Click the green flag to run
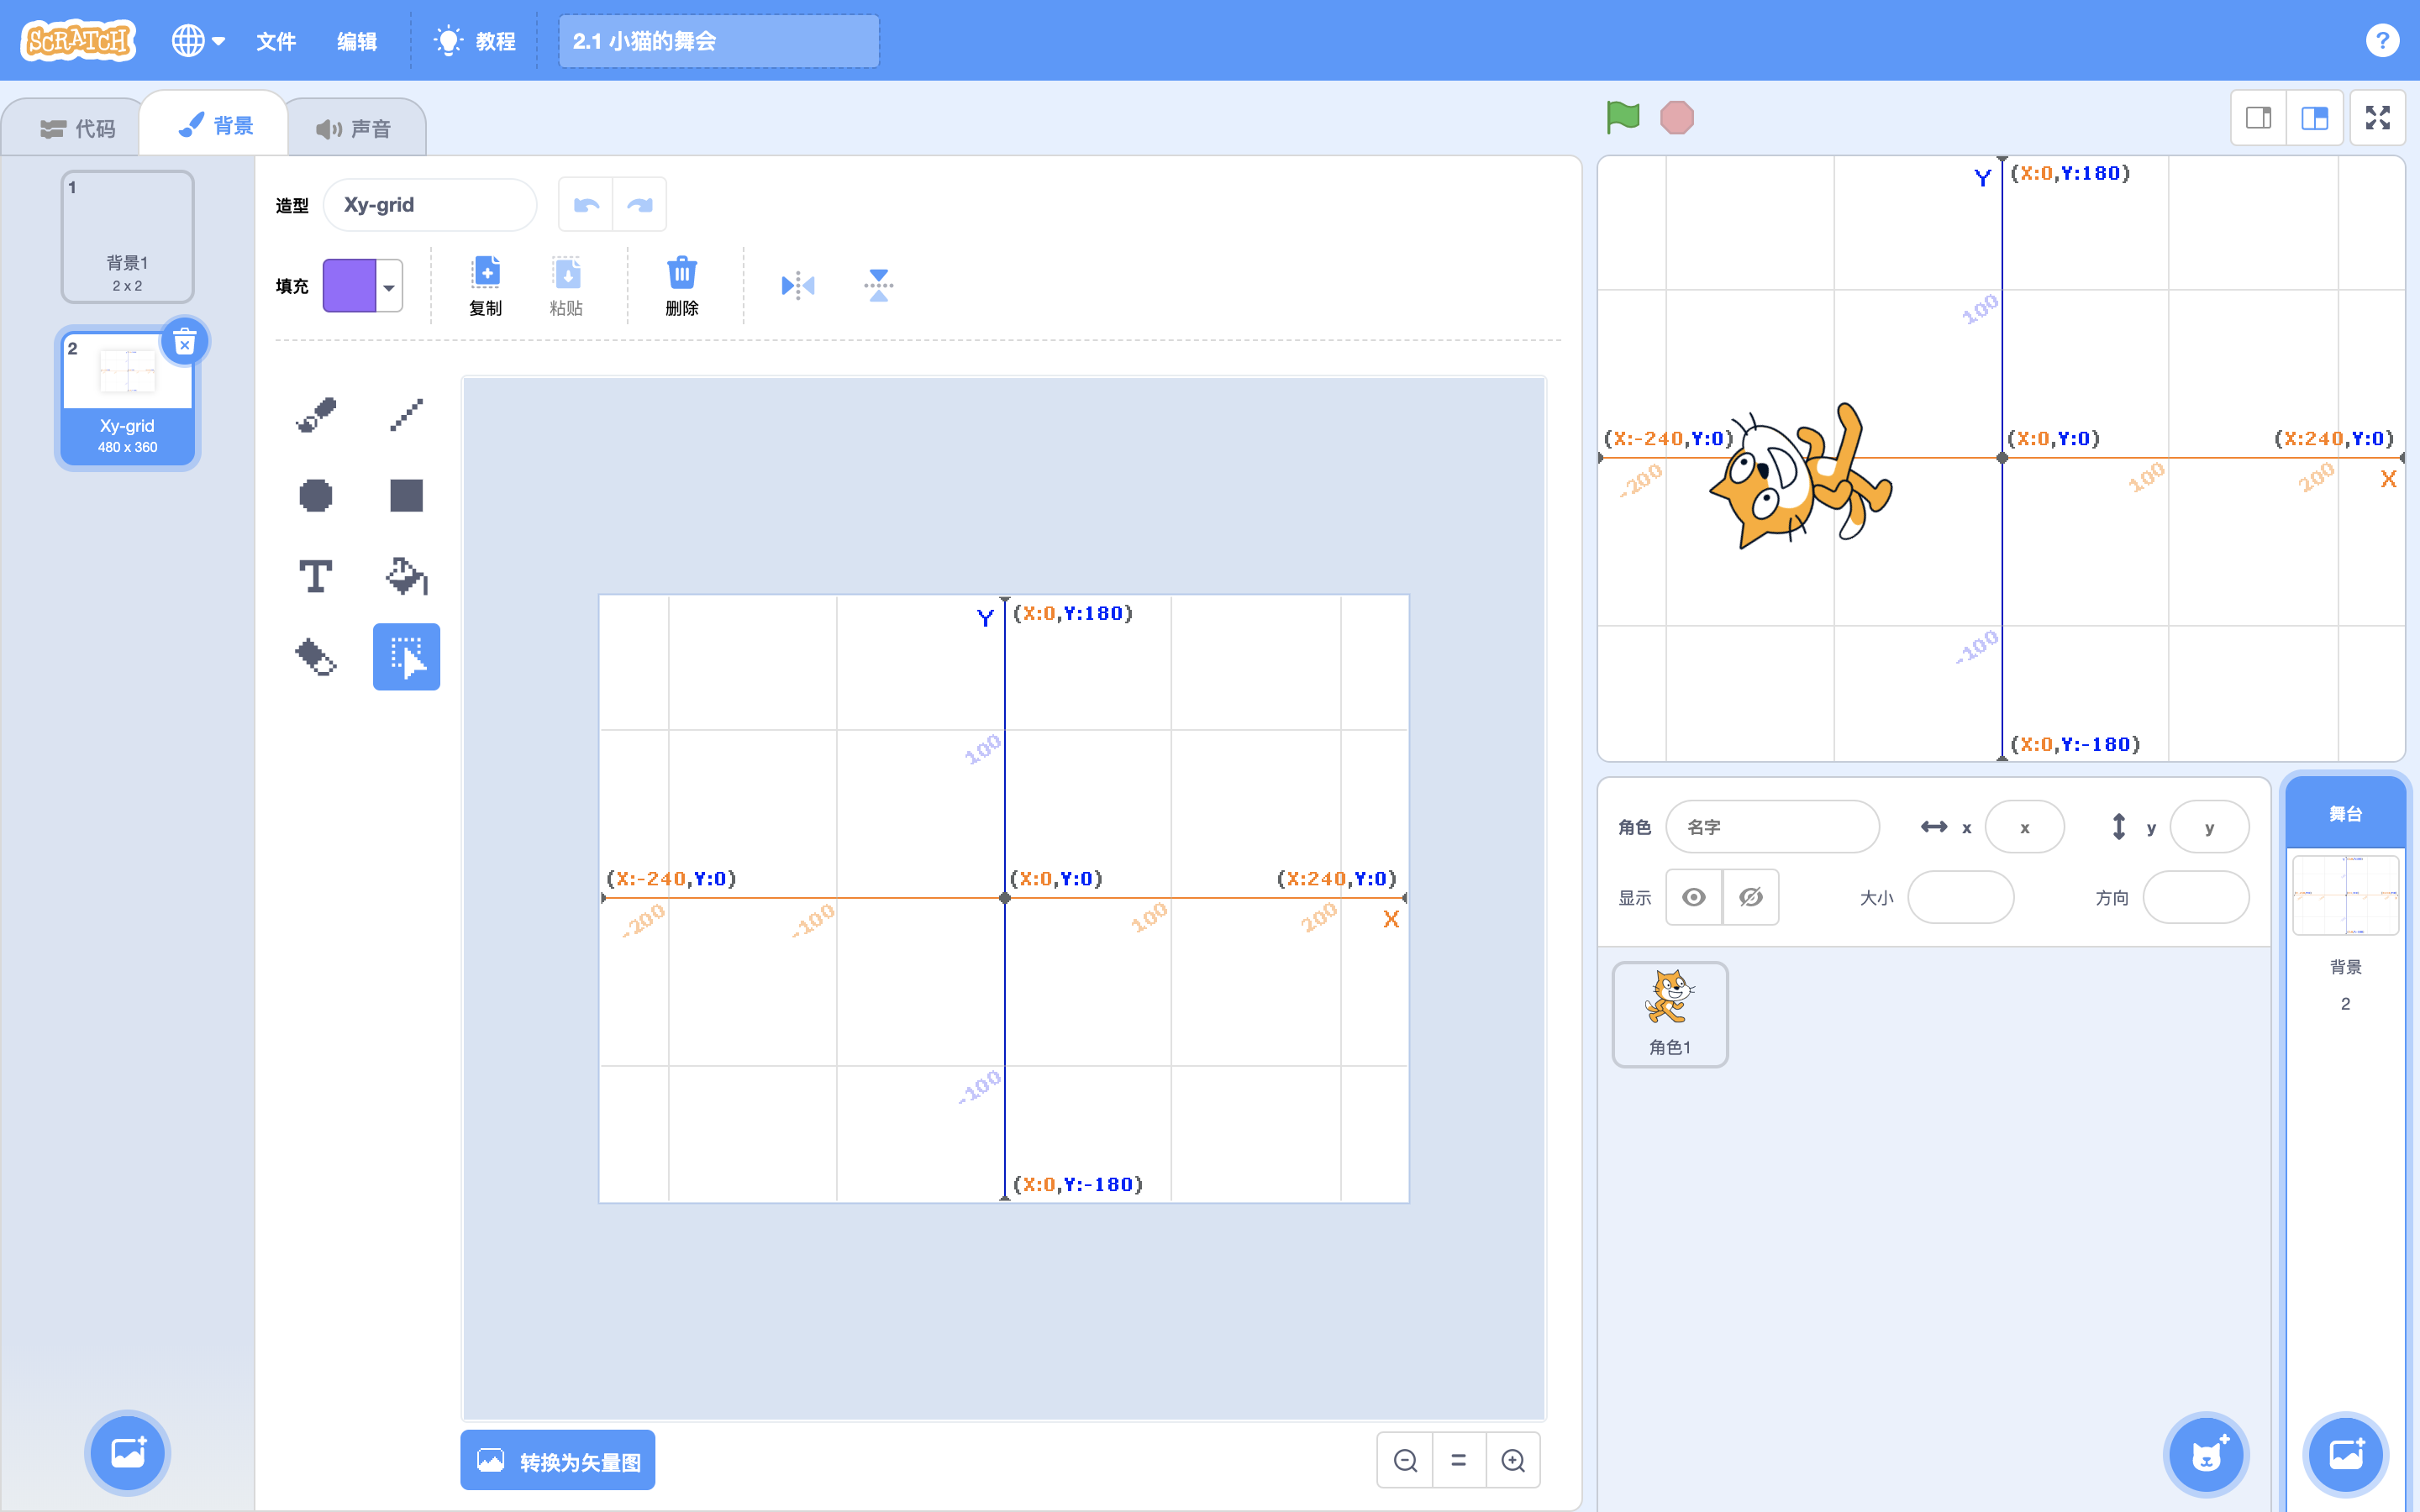Viewport: 2420px width, 1512px height. 1622,118
